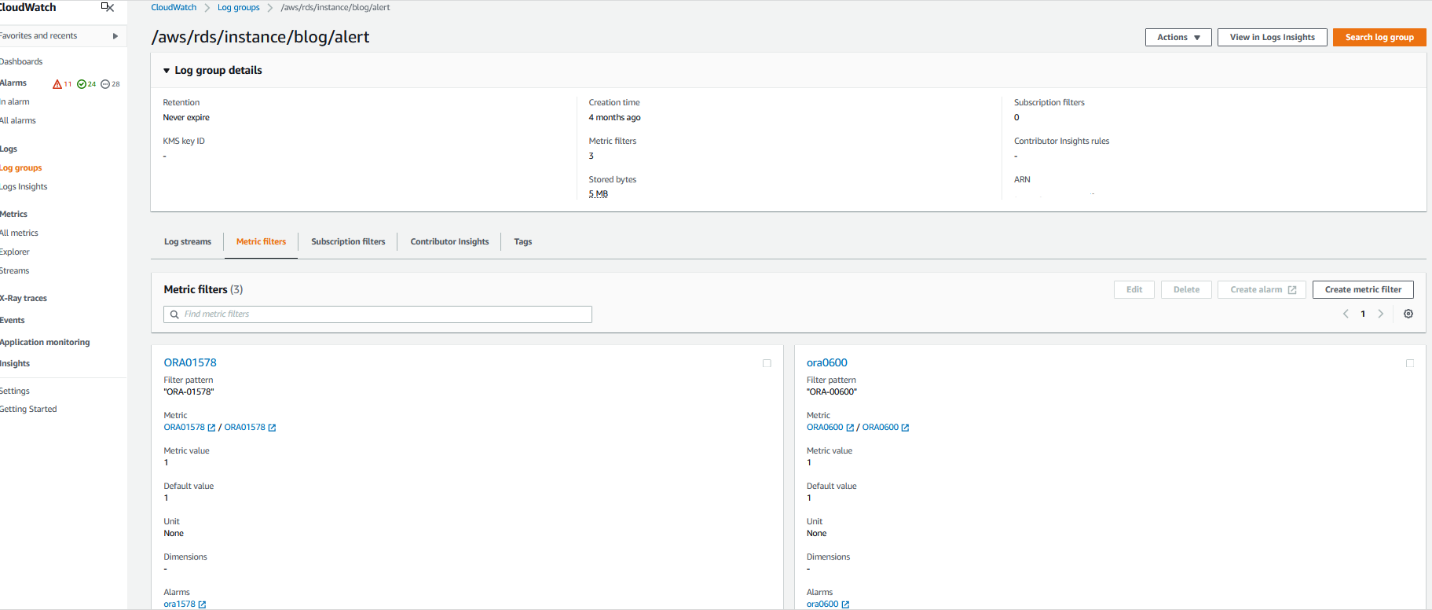This screenshot has height=610, width=1432.
Task: Go to Log groups breadcrumb link
Action: coord(238,7)
